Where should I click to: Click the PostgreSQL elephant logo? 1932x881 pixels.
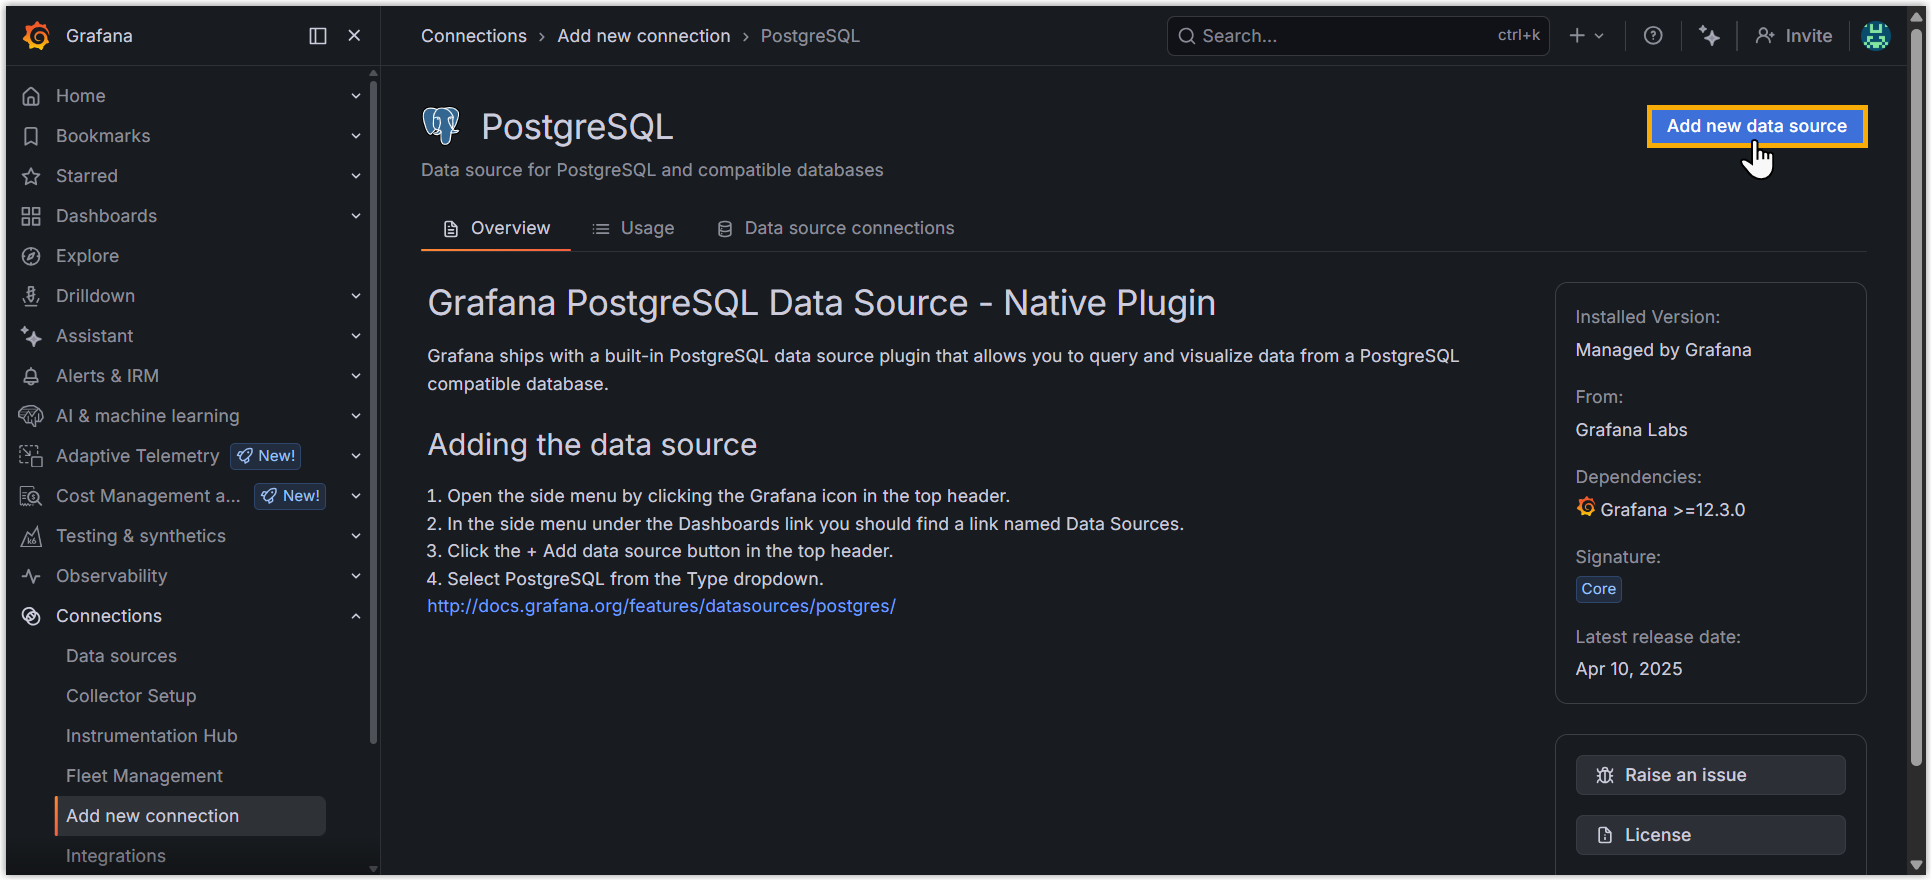point(441,126)
